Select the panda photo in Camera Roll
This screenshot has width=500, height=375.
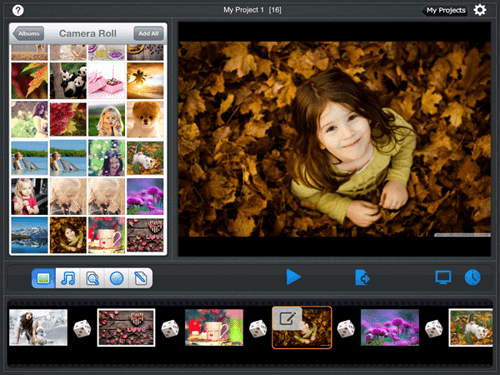68,81
